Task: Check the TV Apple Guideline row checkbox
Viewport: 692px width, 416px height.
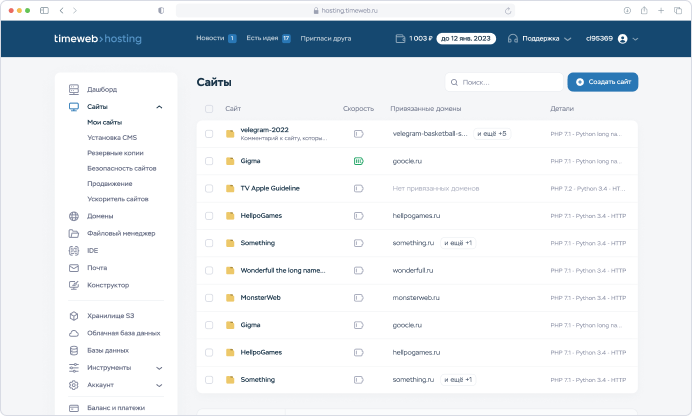Action: [x=209, y=188]
